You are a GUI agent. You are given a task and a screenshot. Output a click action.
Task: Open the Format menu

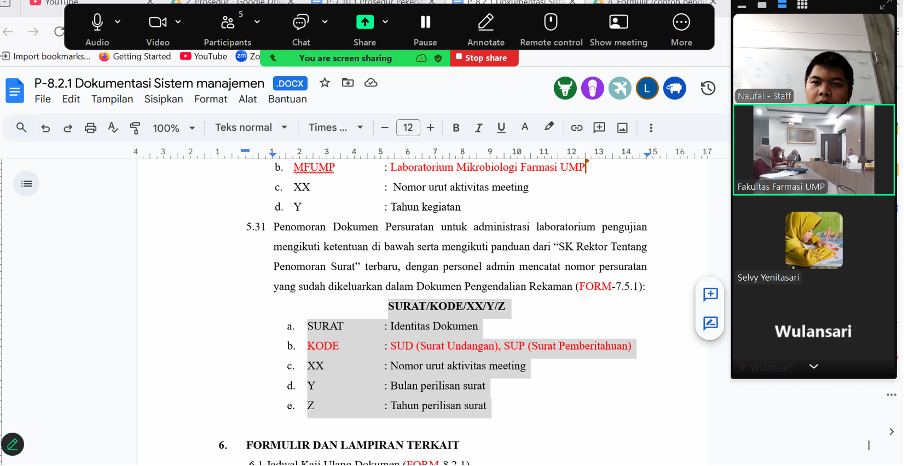[x=211, y=99]
